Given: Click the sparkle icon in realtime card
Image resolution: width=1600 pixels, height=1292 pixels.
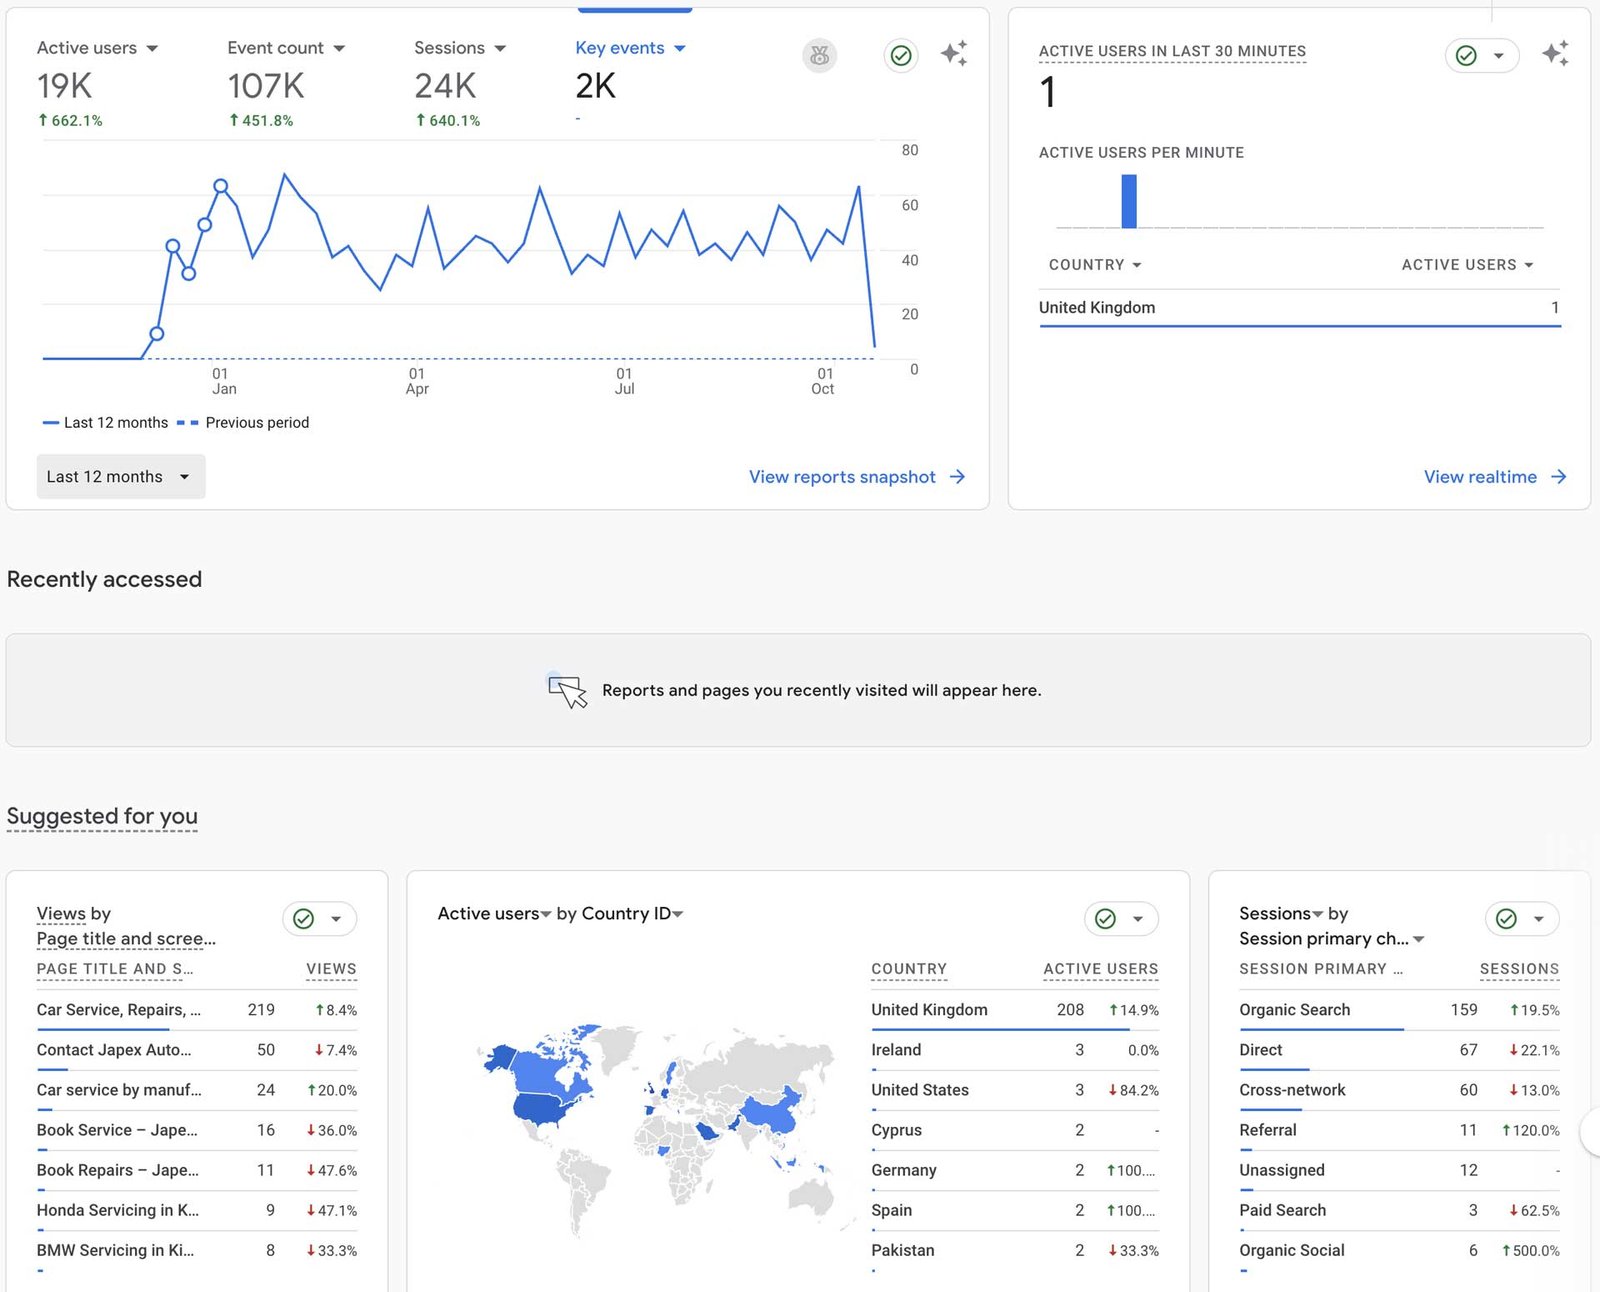Looking at the screenshot, I should pyautogui.click(x=1554, y=54).
